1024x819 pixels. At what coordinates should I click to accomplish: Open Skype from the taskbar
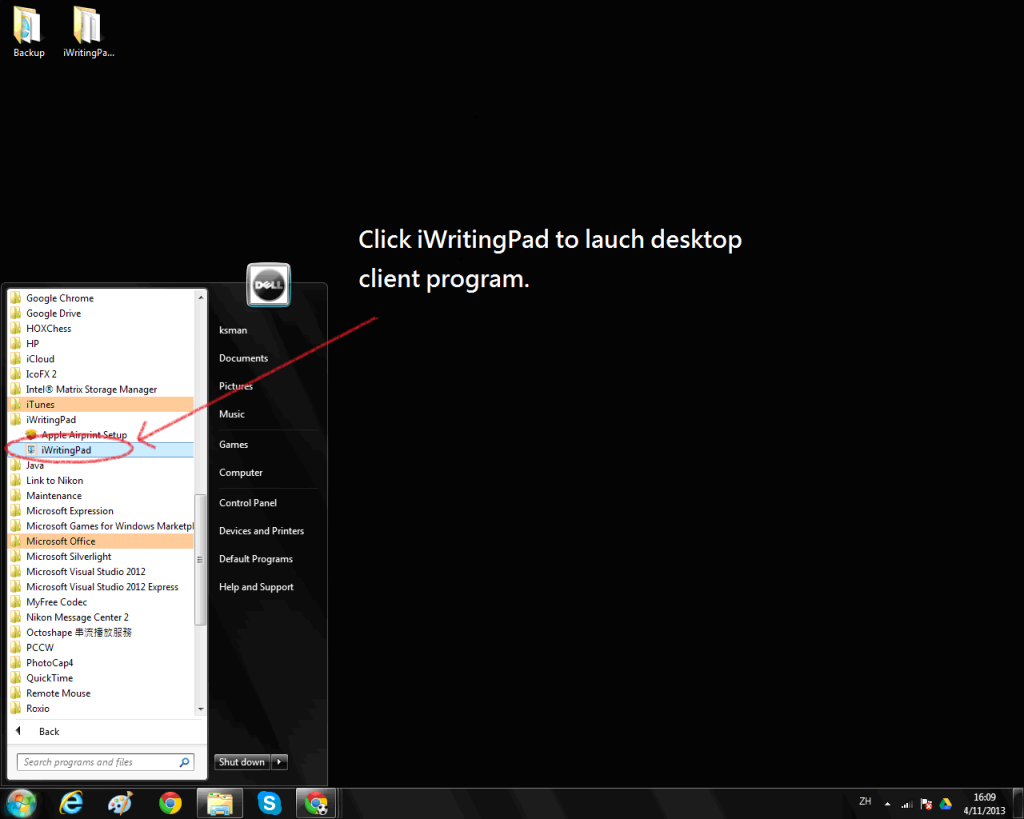point(269,803)
